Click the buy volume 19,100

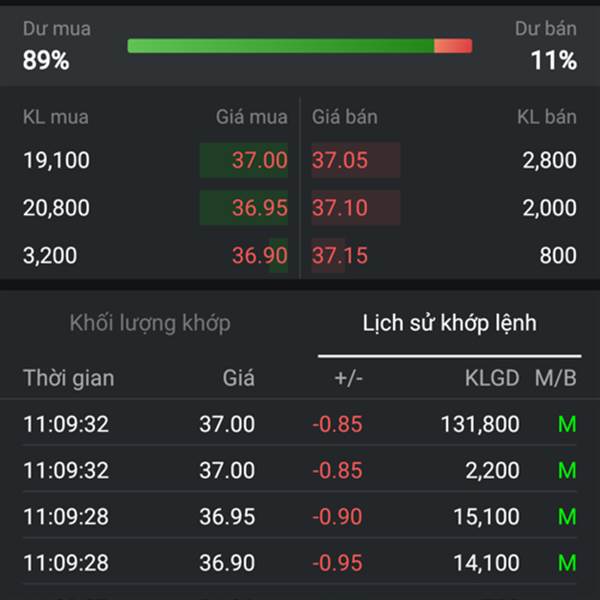point(56,160)
